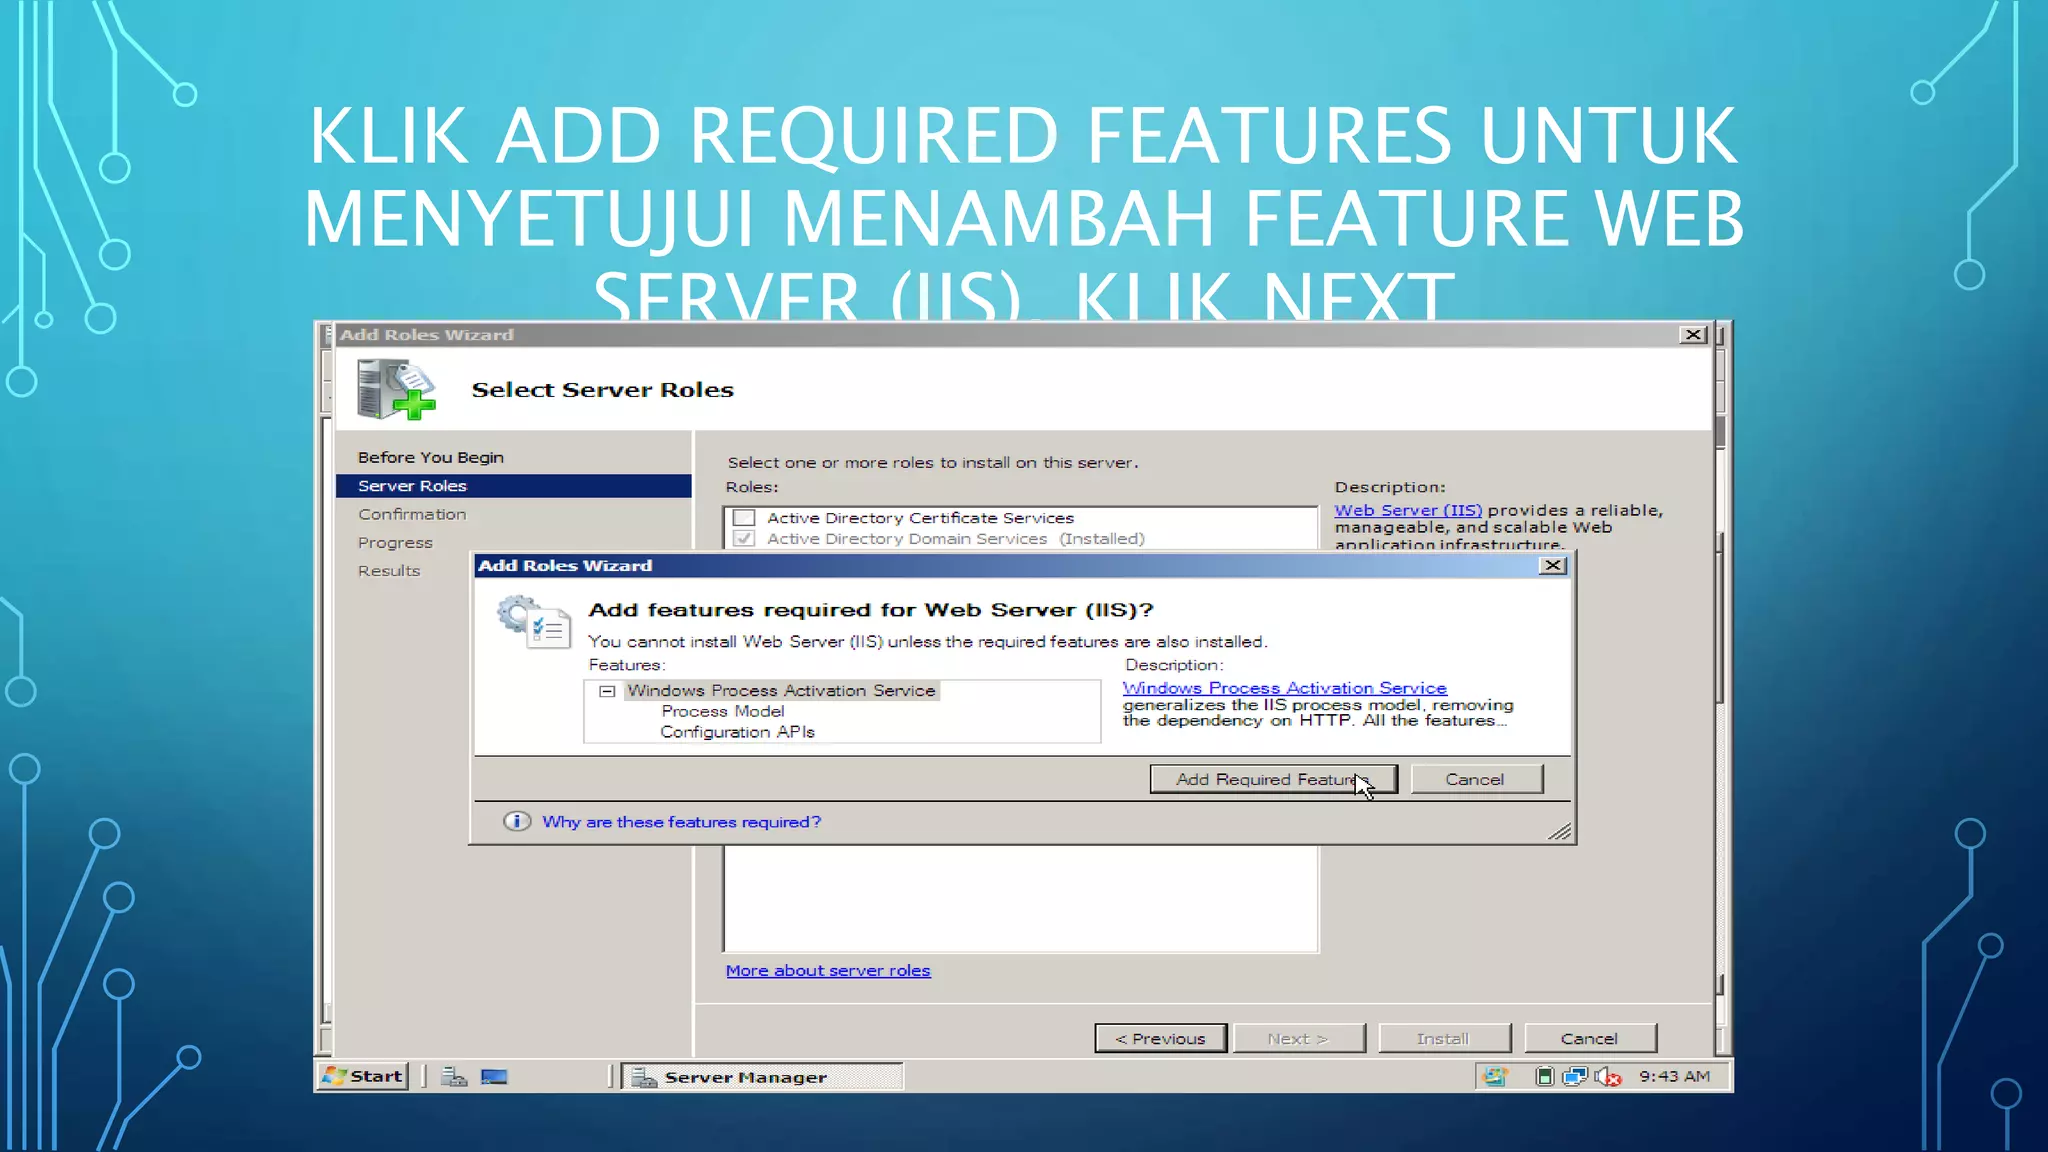Click the battery-like device tray icon
Viewport: 2048px width, 1152px height.
tap(1544, 1077)
